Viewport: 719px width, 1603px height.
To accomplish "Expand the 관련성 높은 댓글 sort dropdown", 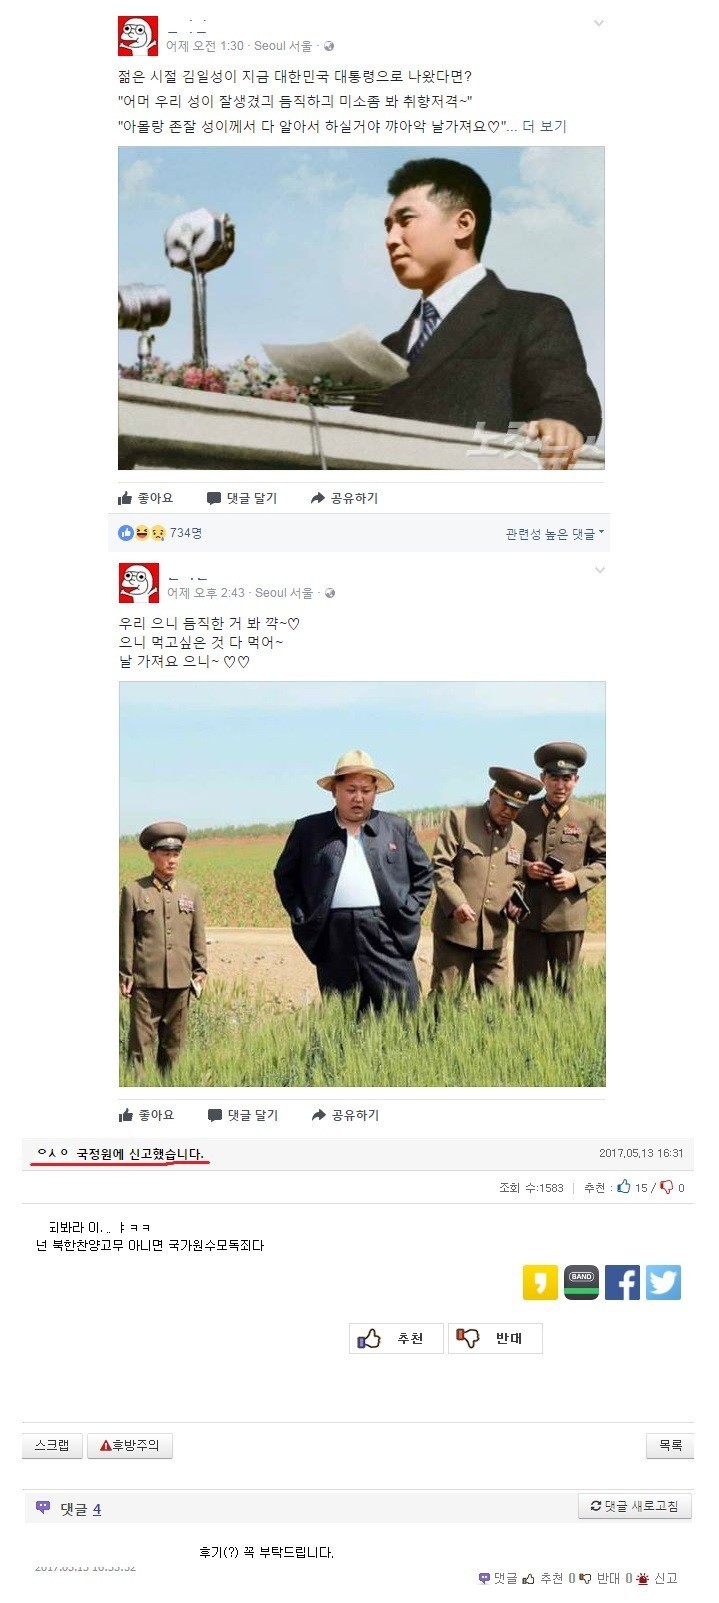I will point(554,534).
